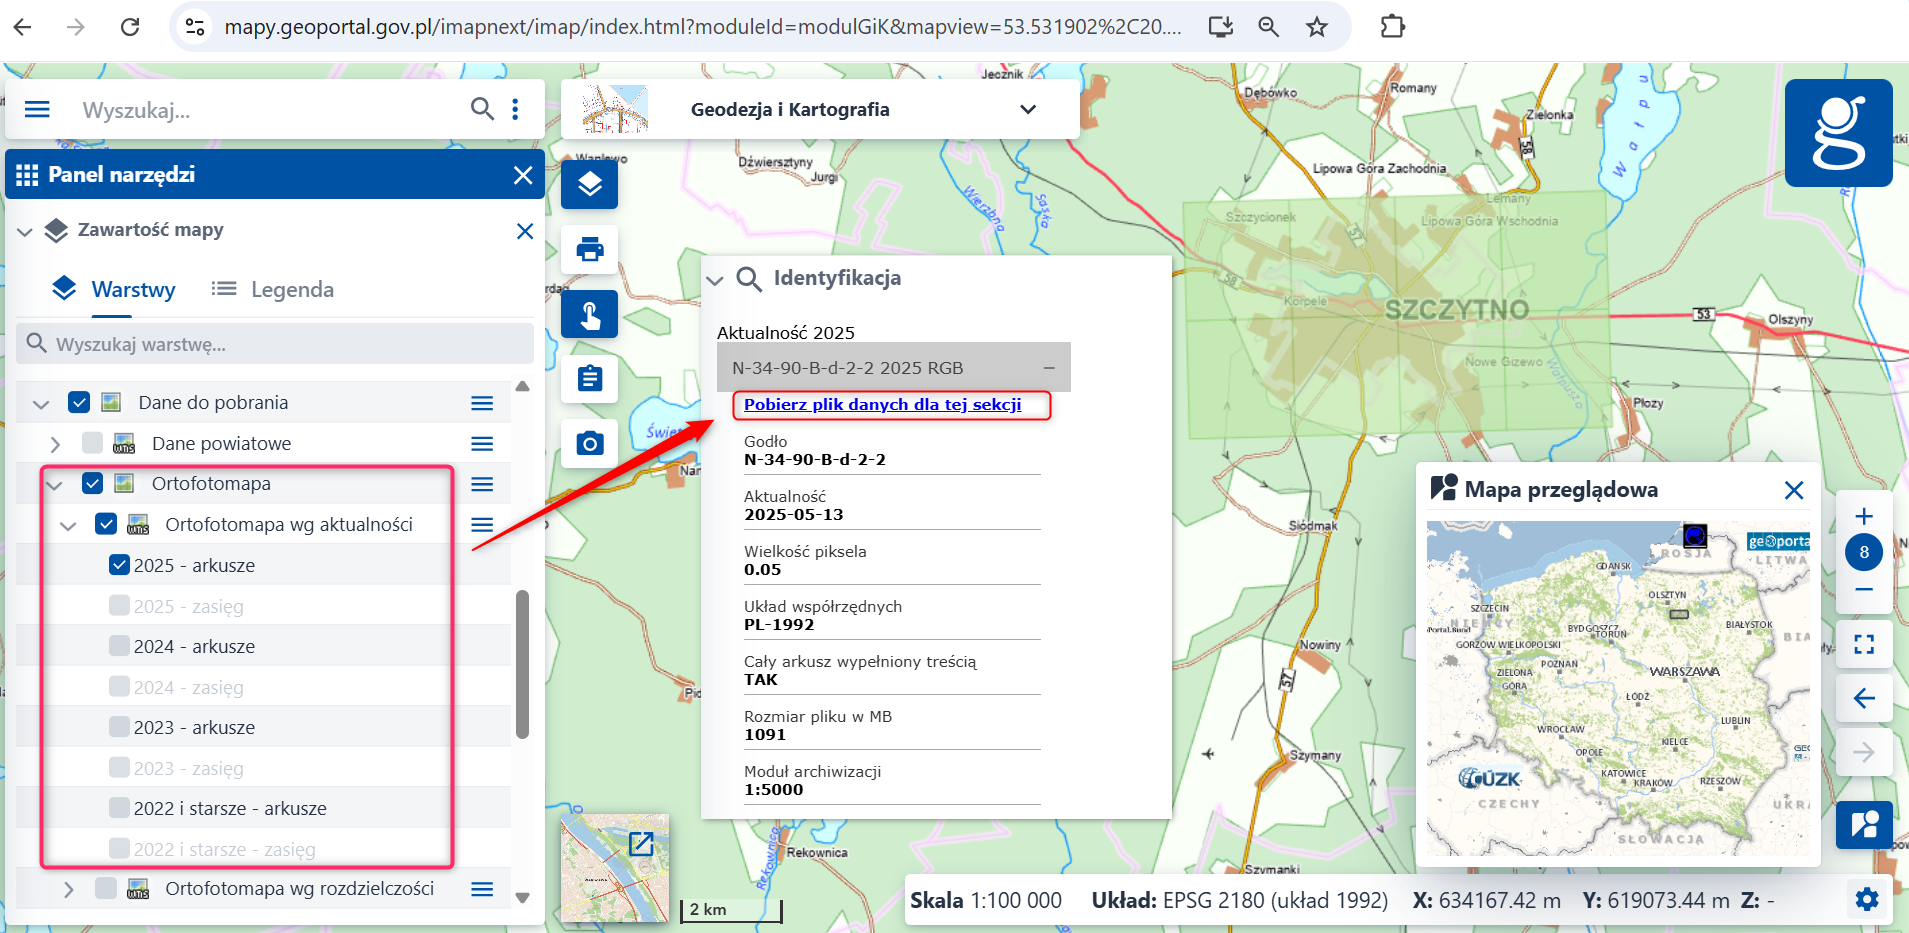Screen dimensions: 1909x933
Task: Check the Dane powiatowe layer
Action: 92,443
